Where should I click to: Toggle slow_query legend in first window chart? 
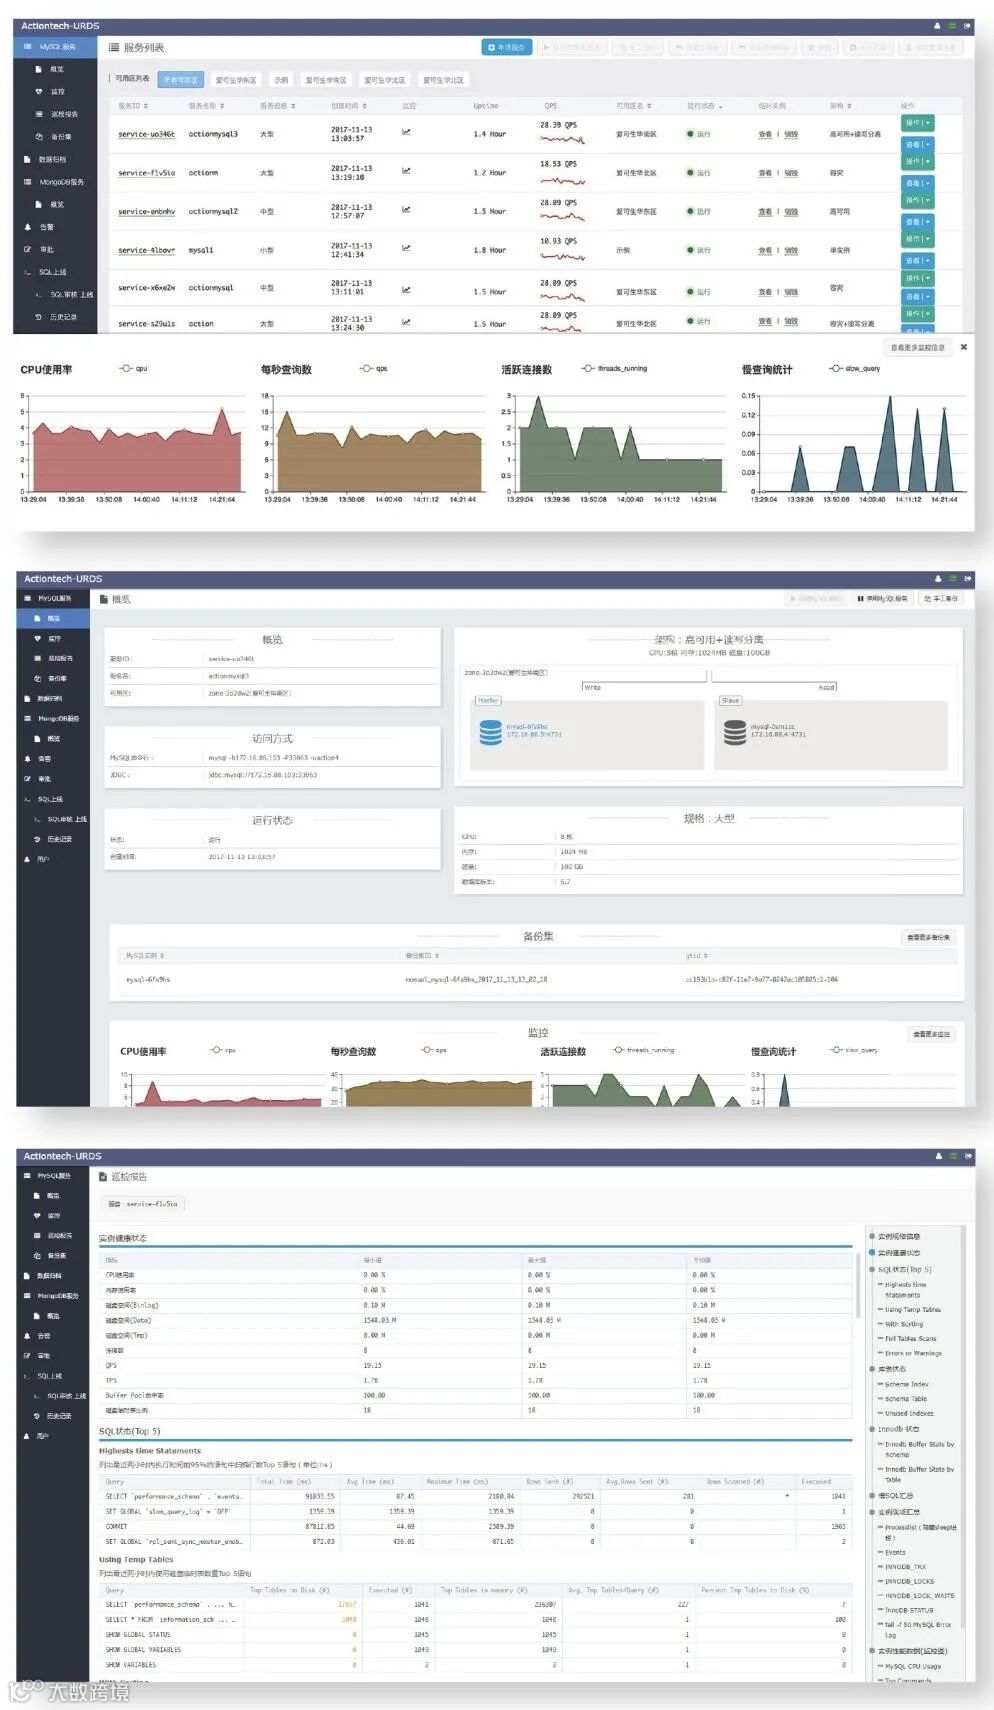point(855,369)
